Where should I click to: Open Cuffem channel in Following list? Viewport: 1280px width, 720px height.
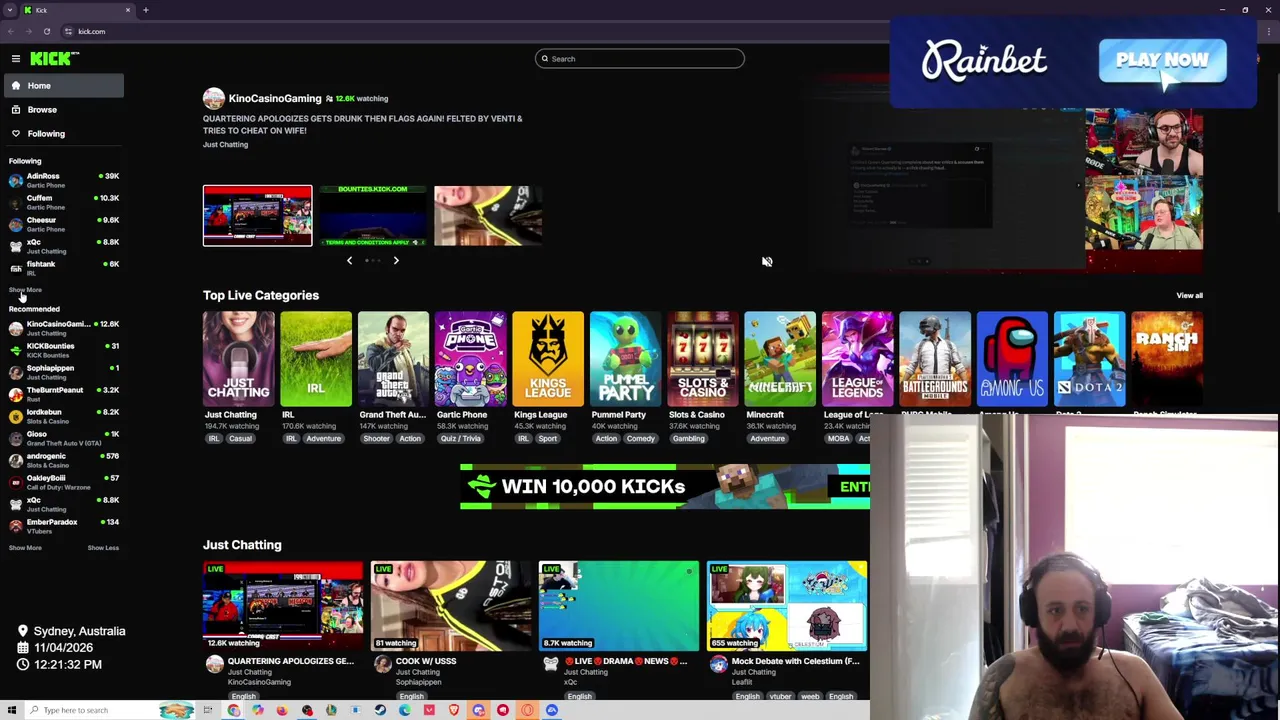62,202
